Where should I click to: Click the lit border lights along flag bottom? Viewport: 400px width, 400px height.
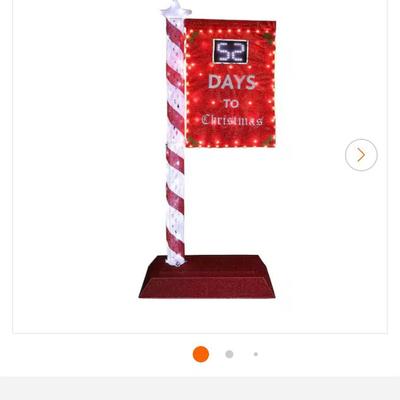click(x=230, y=143)
